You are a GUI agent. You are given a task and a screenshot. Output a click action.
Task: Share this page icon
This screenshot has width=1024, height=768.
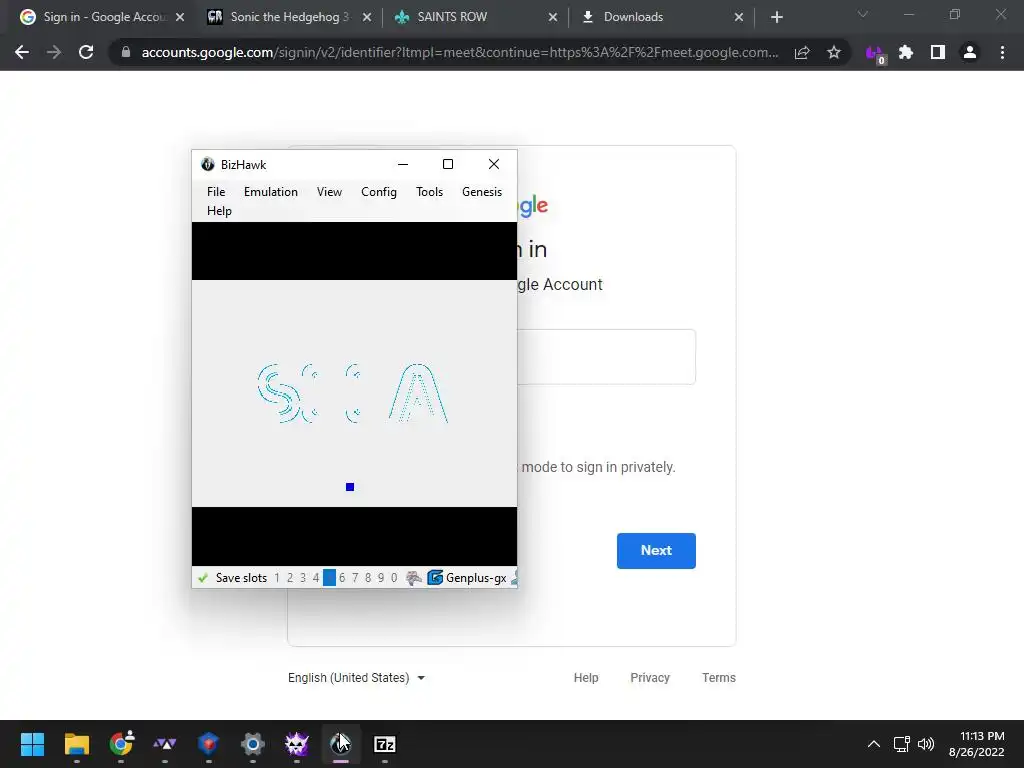(x=802, y=52)
